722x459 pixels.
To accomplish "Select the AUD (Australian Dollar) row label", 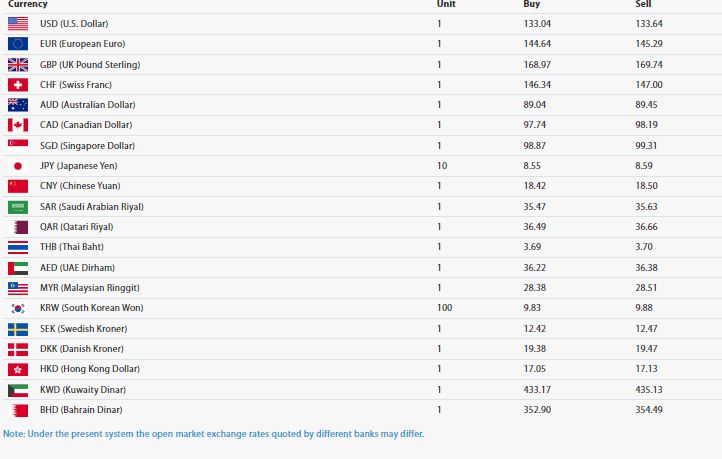I will 87,105.
